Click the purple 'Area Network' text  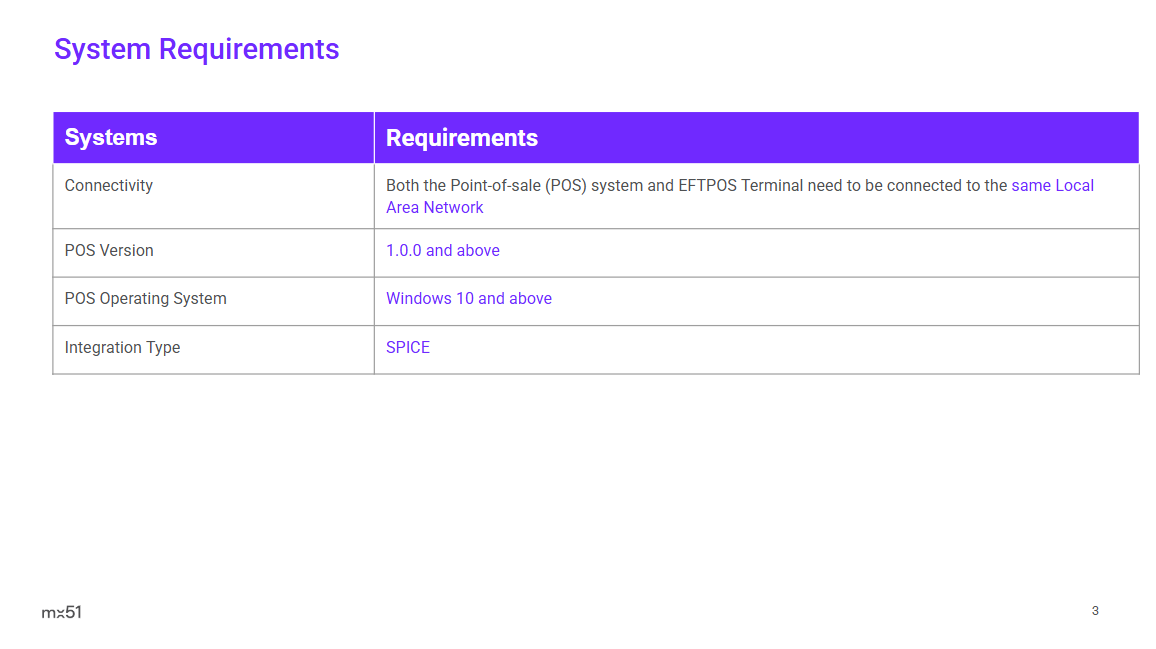(434, 208)
